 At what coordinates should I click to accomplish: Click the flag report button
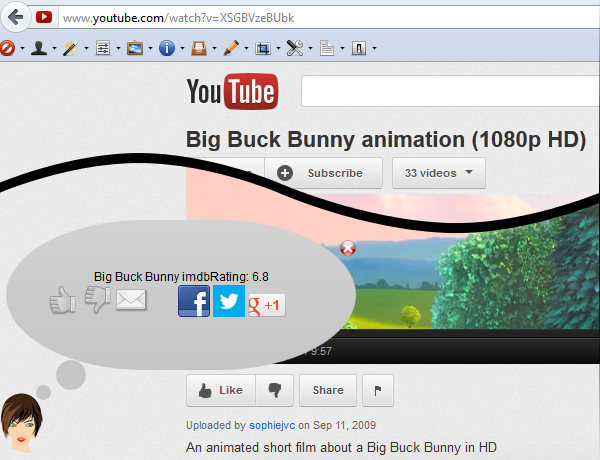[x=378, y=390]
